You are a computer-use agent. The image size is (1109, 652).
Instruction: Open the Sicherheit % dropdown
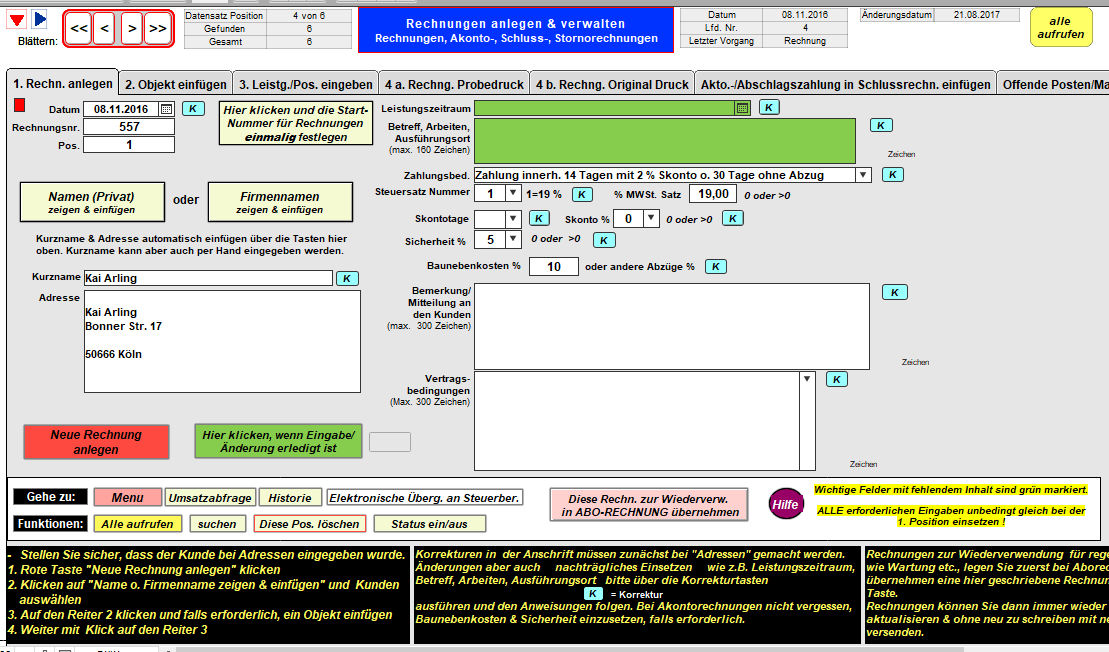point(513,239)
